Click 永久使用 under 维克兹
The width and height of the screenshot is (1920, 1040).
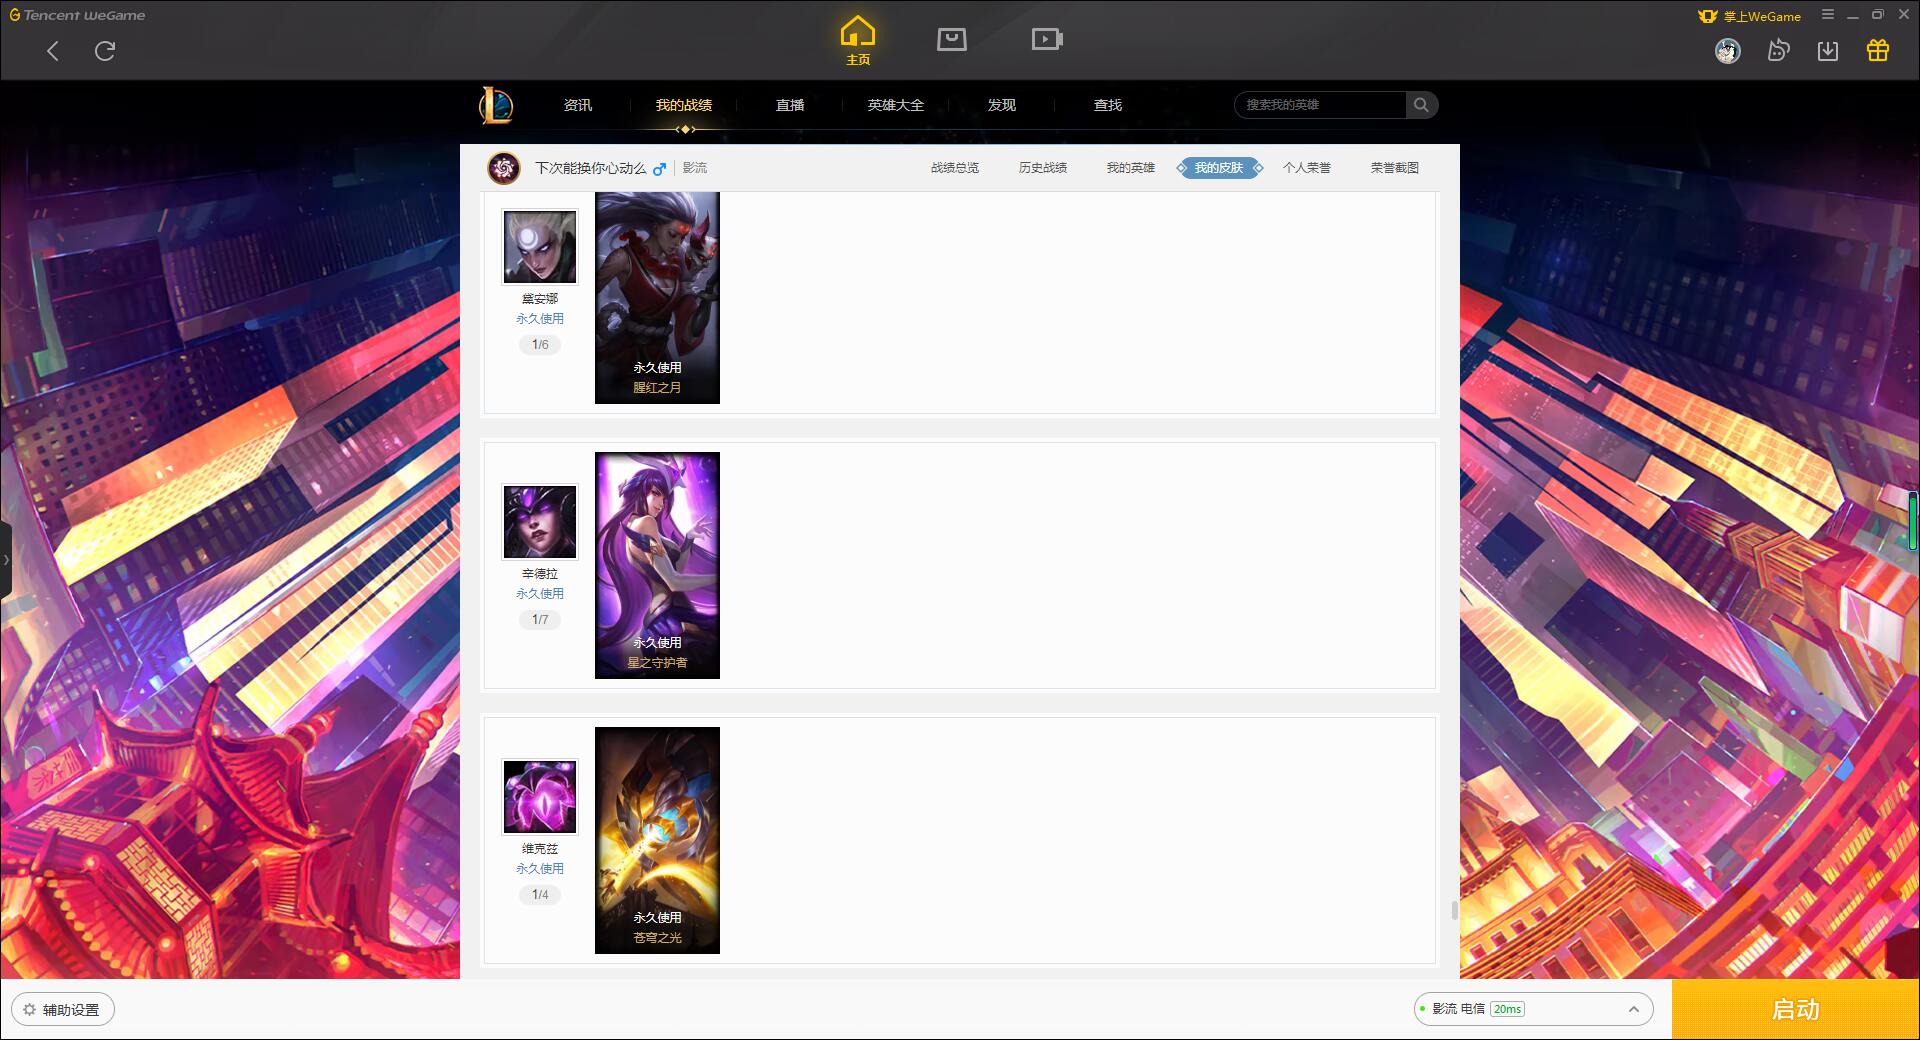tap(540, 869)
